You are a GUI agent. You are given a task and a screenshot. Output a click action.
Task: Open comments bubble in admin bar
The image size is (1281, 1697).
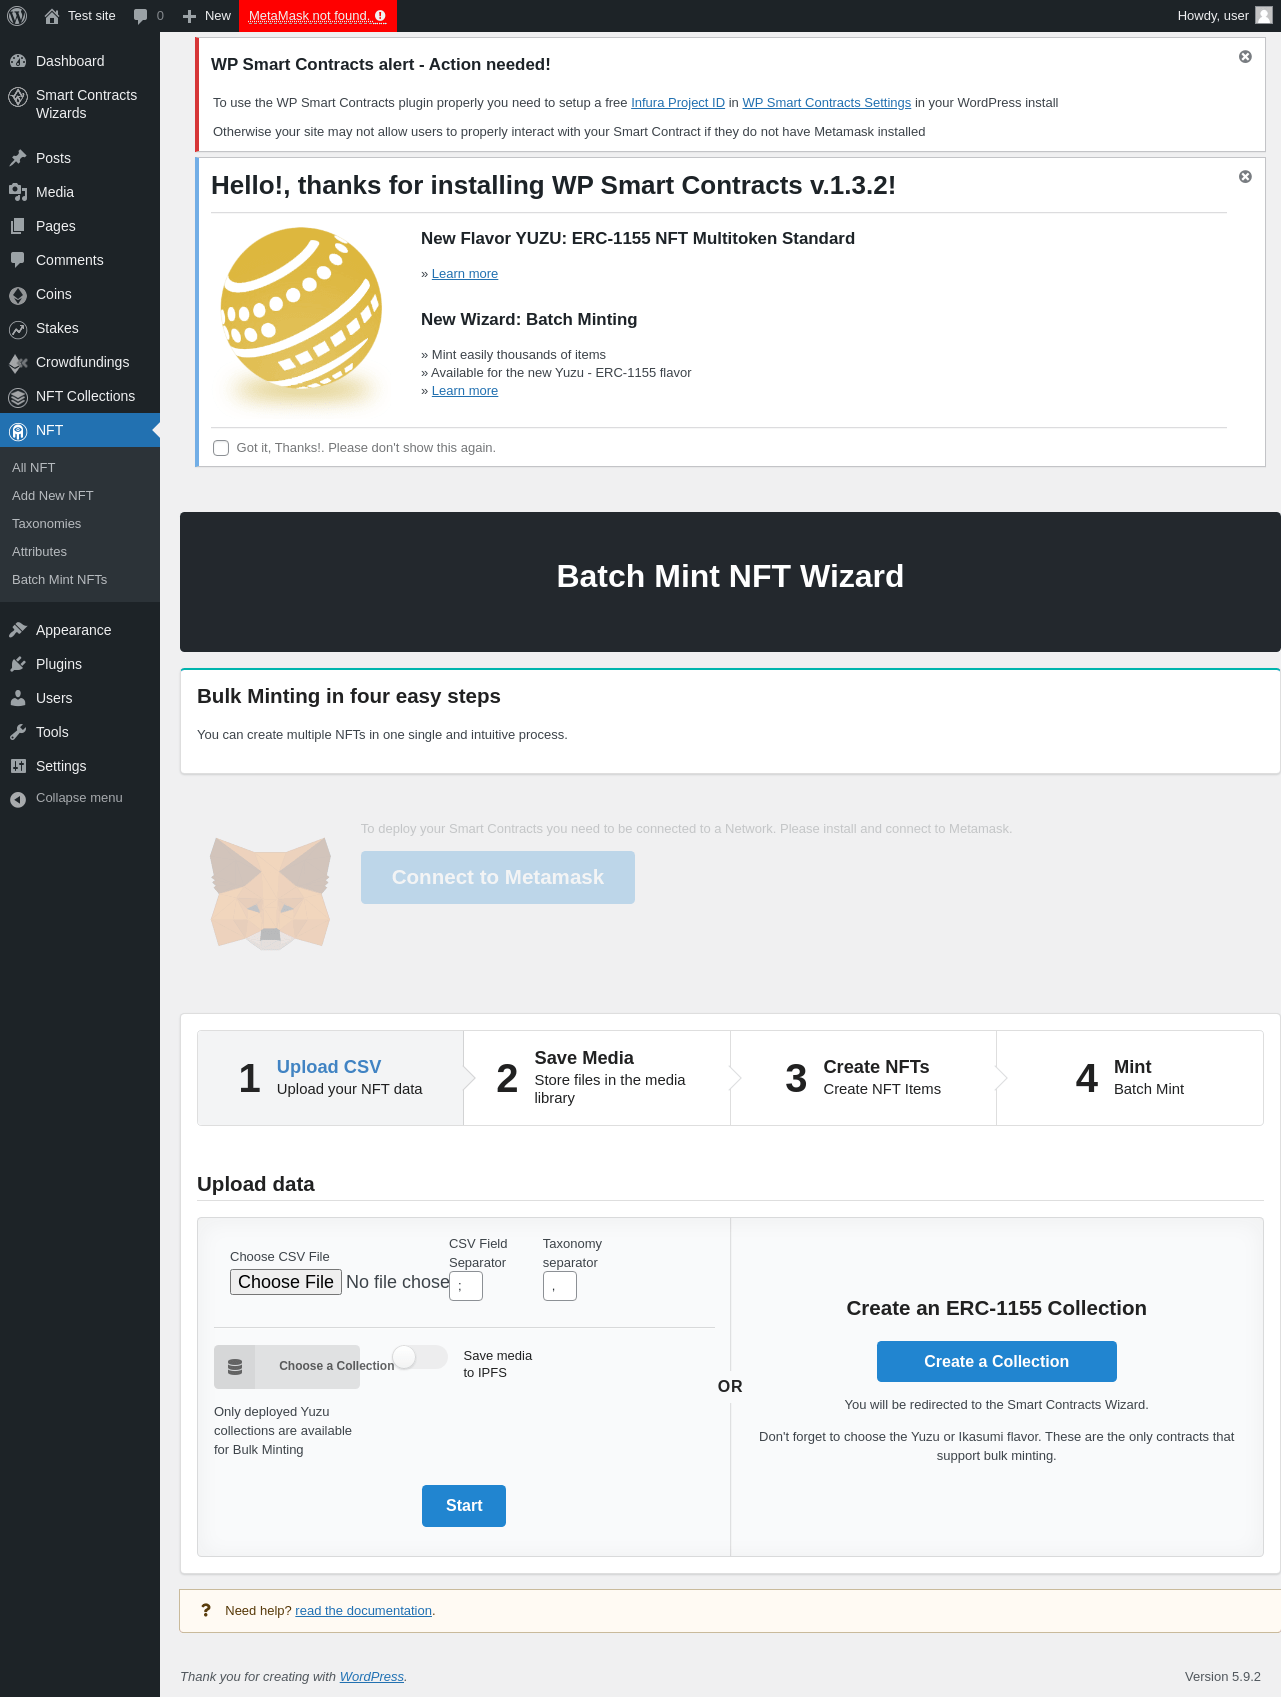140,16
